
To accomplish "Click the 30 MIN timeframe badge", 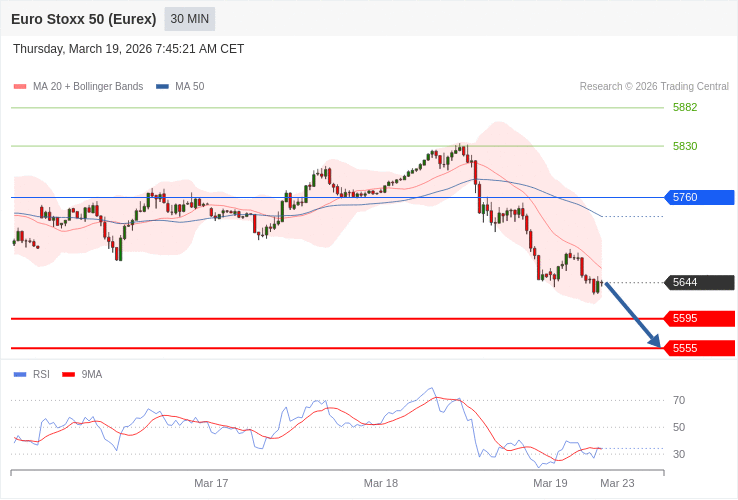I will pos(189,19).
